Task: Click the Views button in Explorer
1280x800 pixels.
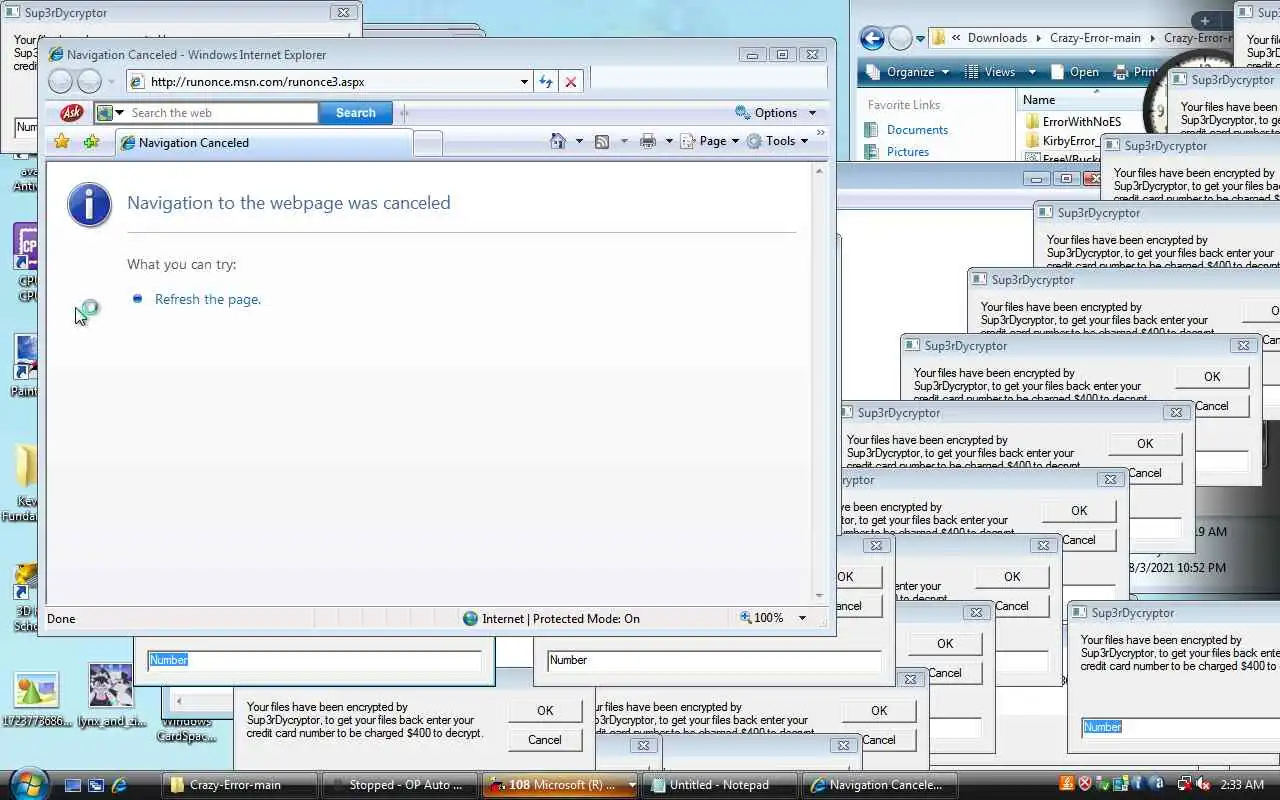Action: point(989,72)
